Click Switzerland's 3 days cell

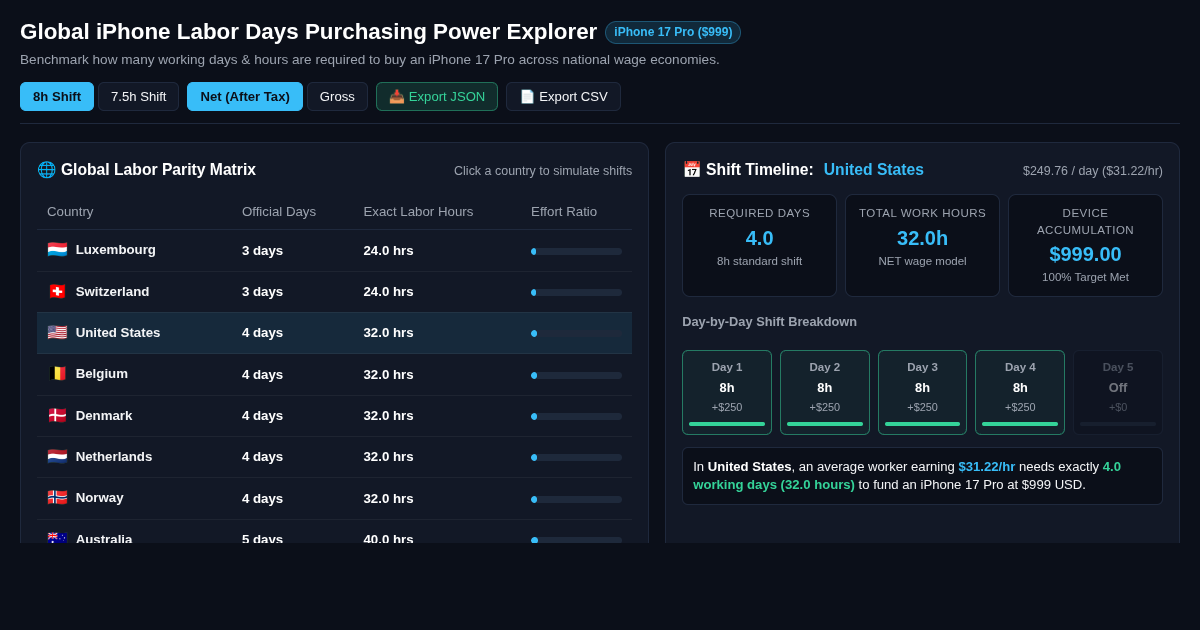(262, 291)
